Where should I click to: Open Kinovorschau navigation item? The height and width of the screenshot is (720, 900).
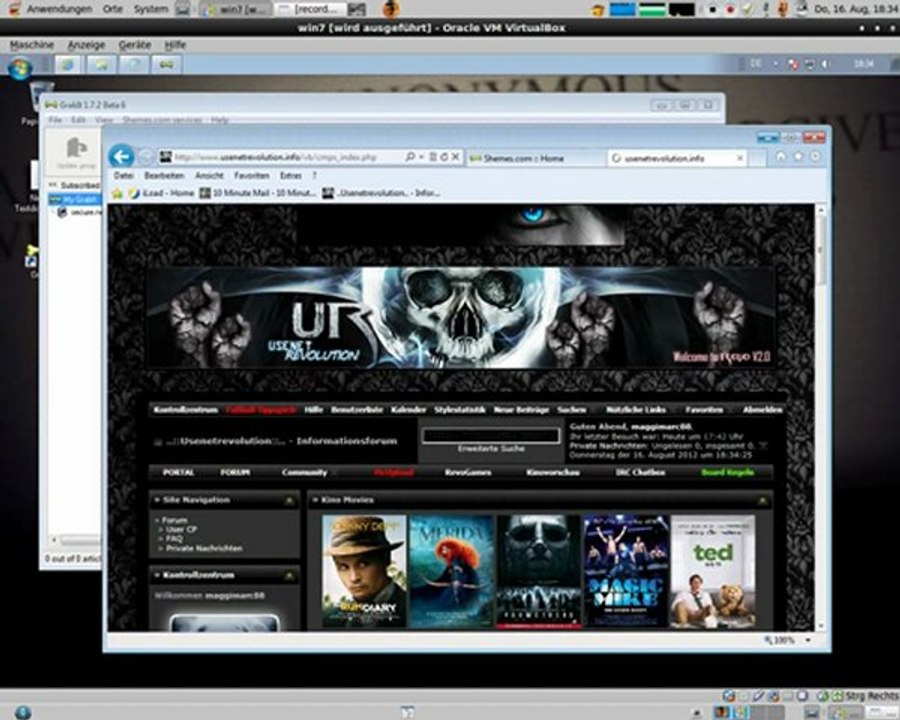553,472
